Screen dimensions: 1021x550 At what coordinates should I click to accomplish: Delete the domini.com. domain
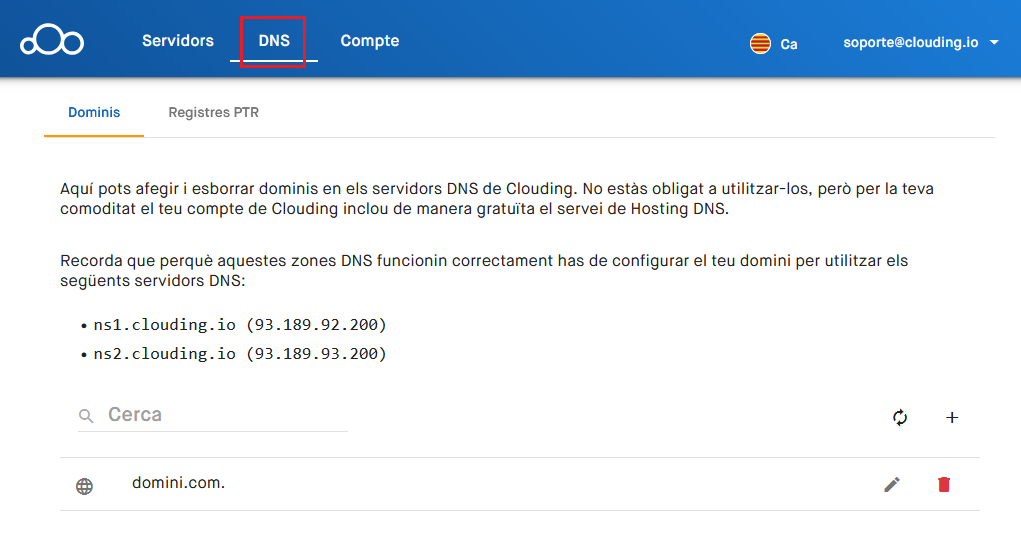tap(944, 484)
